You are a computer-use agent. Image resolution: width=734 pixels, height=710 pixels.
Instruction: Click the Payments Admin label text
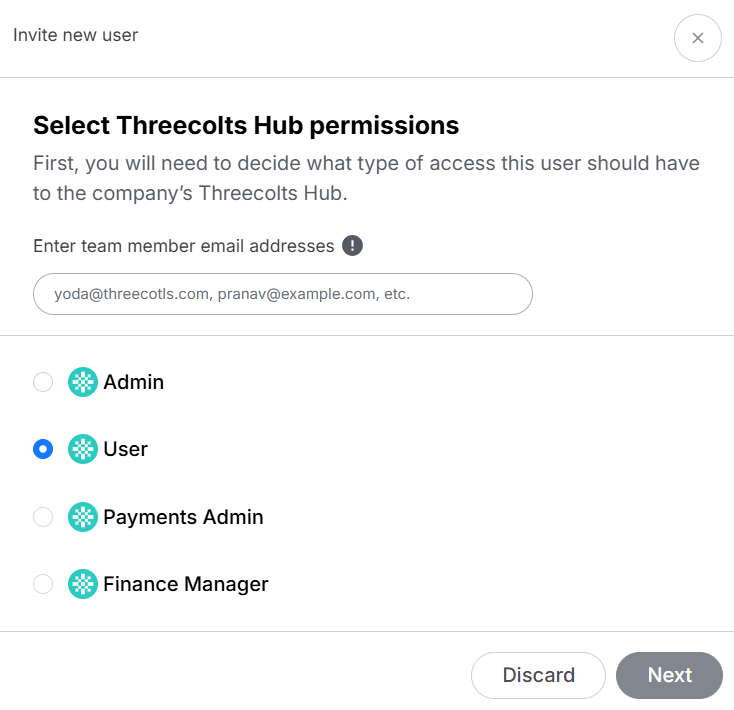click(183, 517)
